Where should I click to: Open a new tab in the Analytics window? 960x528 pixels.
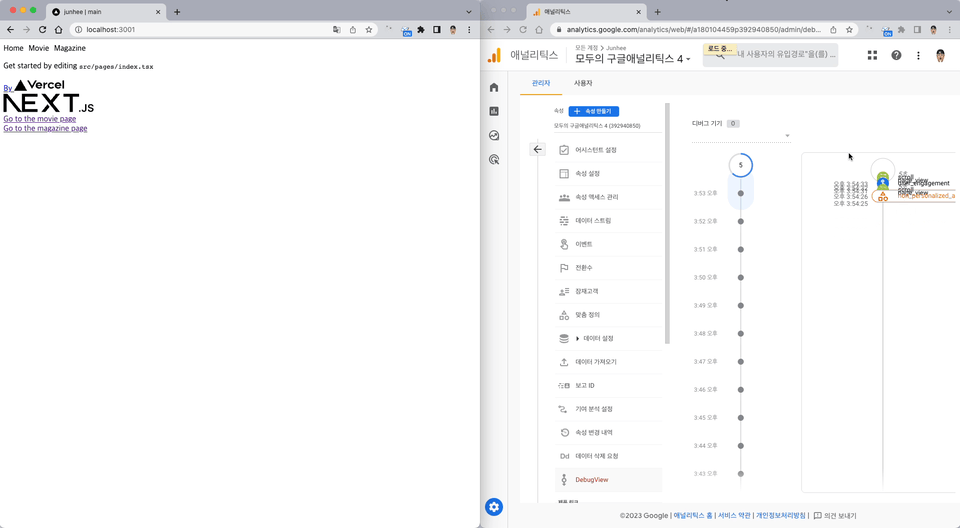(658, 12)
